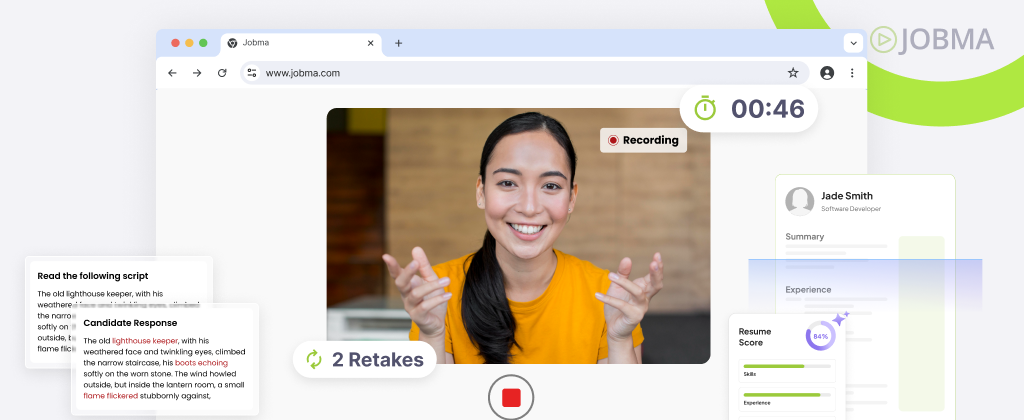Stop recording with the red square button
Image resolution: width=1024 pixels, height=420 pixels.
[x=511, y=397]
